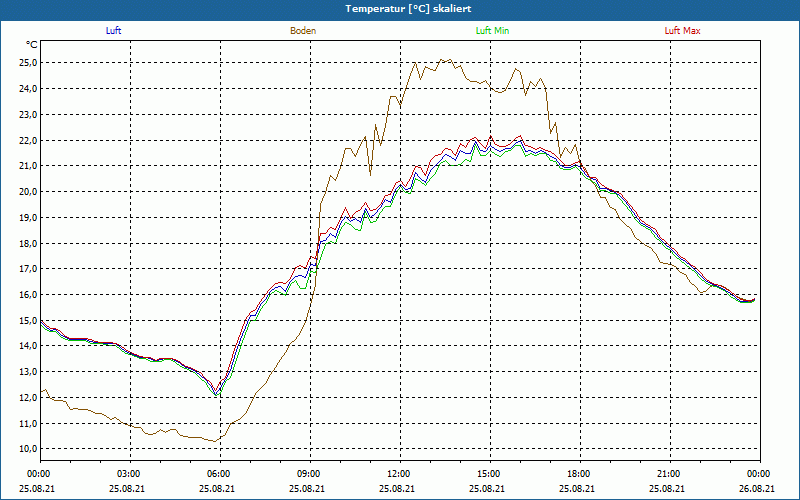Click the 17,0 y-axis value
Image resolution: width=800 pixels, height=500 pixels.
(x=29, y=269)
